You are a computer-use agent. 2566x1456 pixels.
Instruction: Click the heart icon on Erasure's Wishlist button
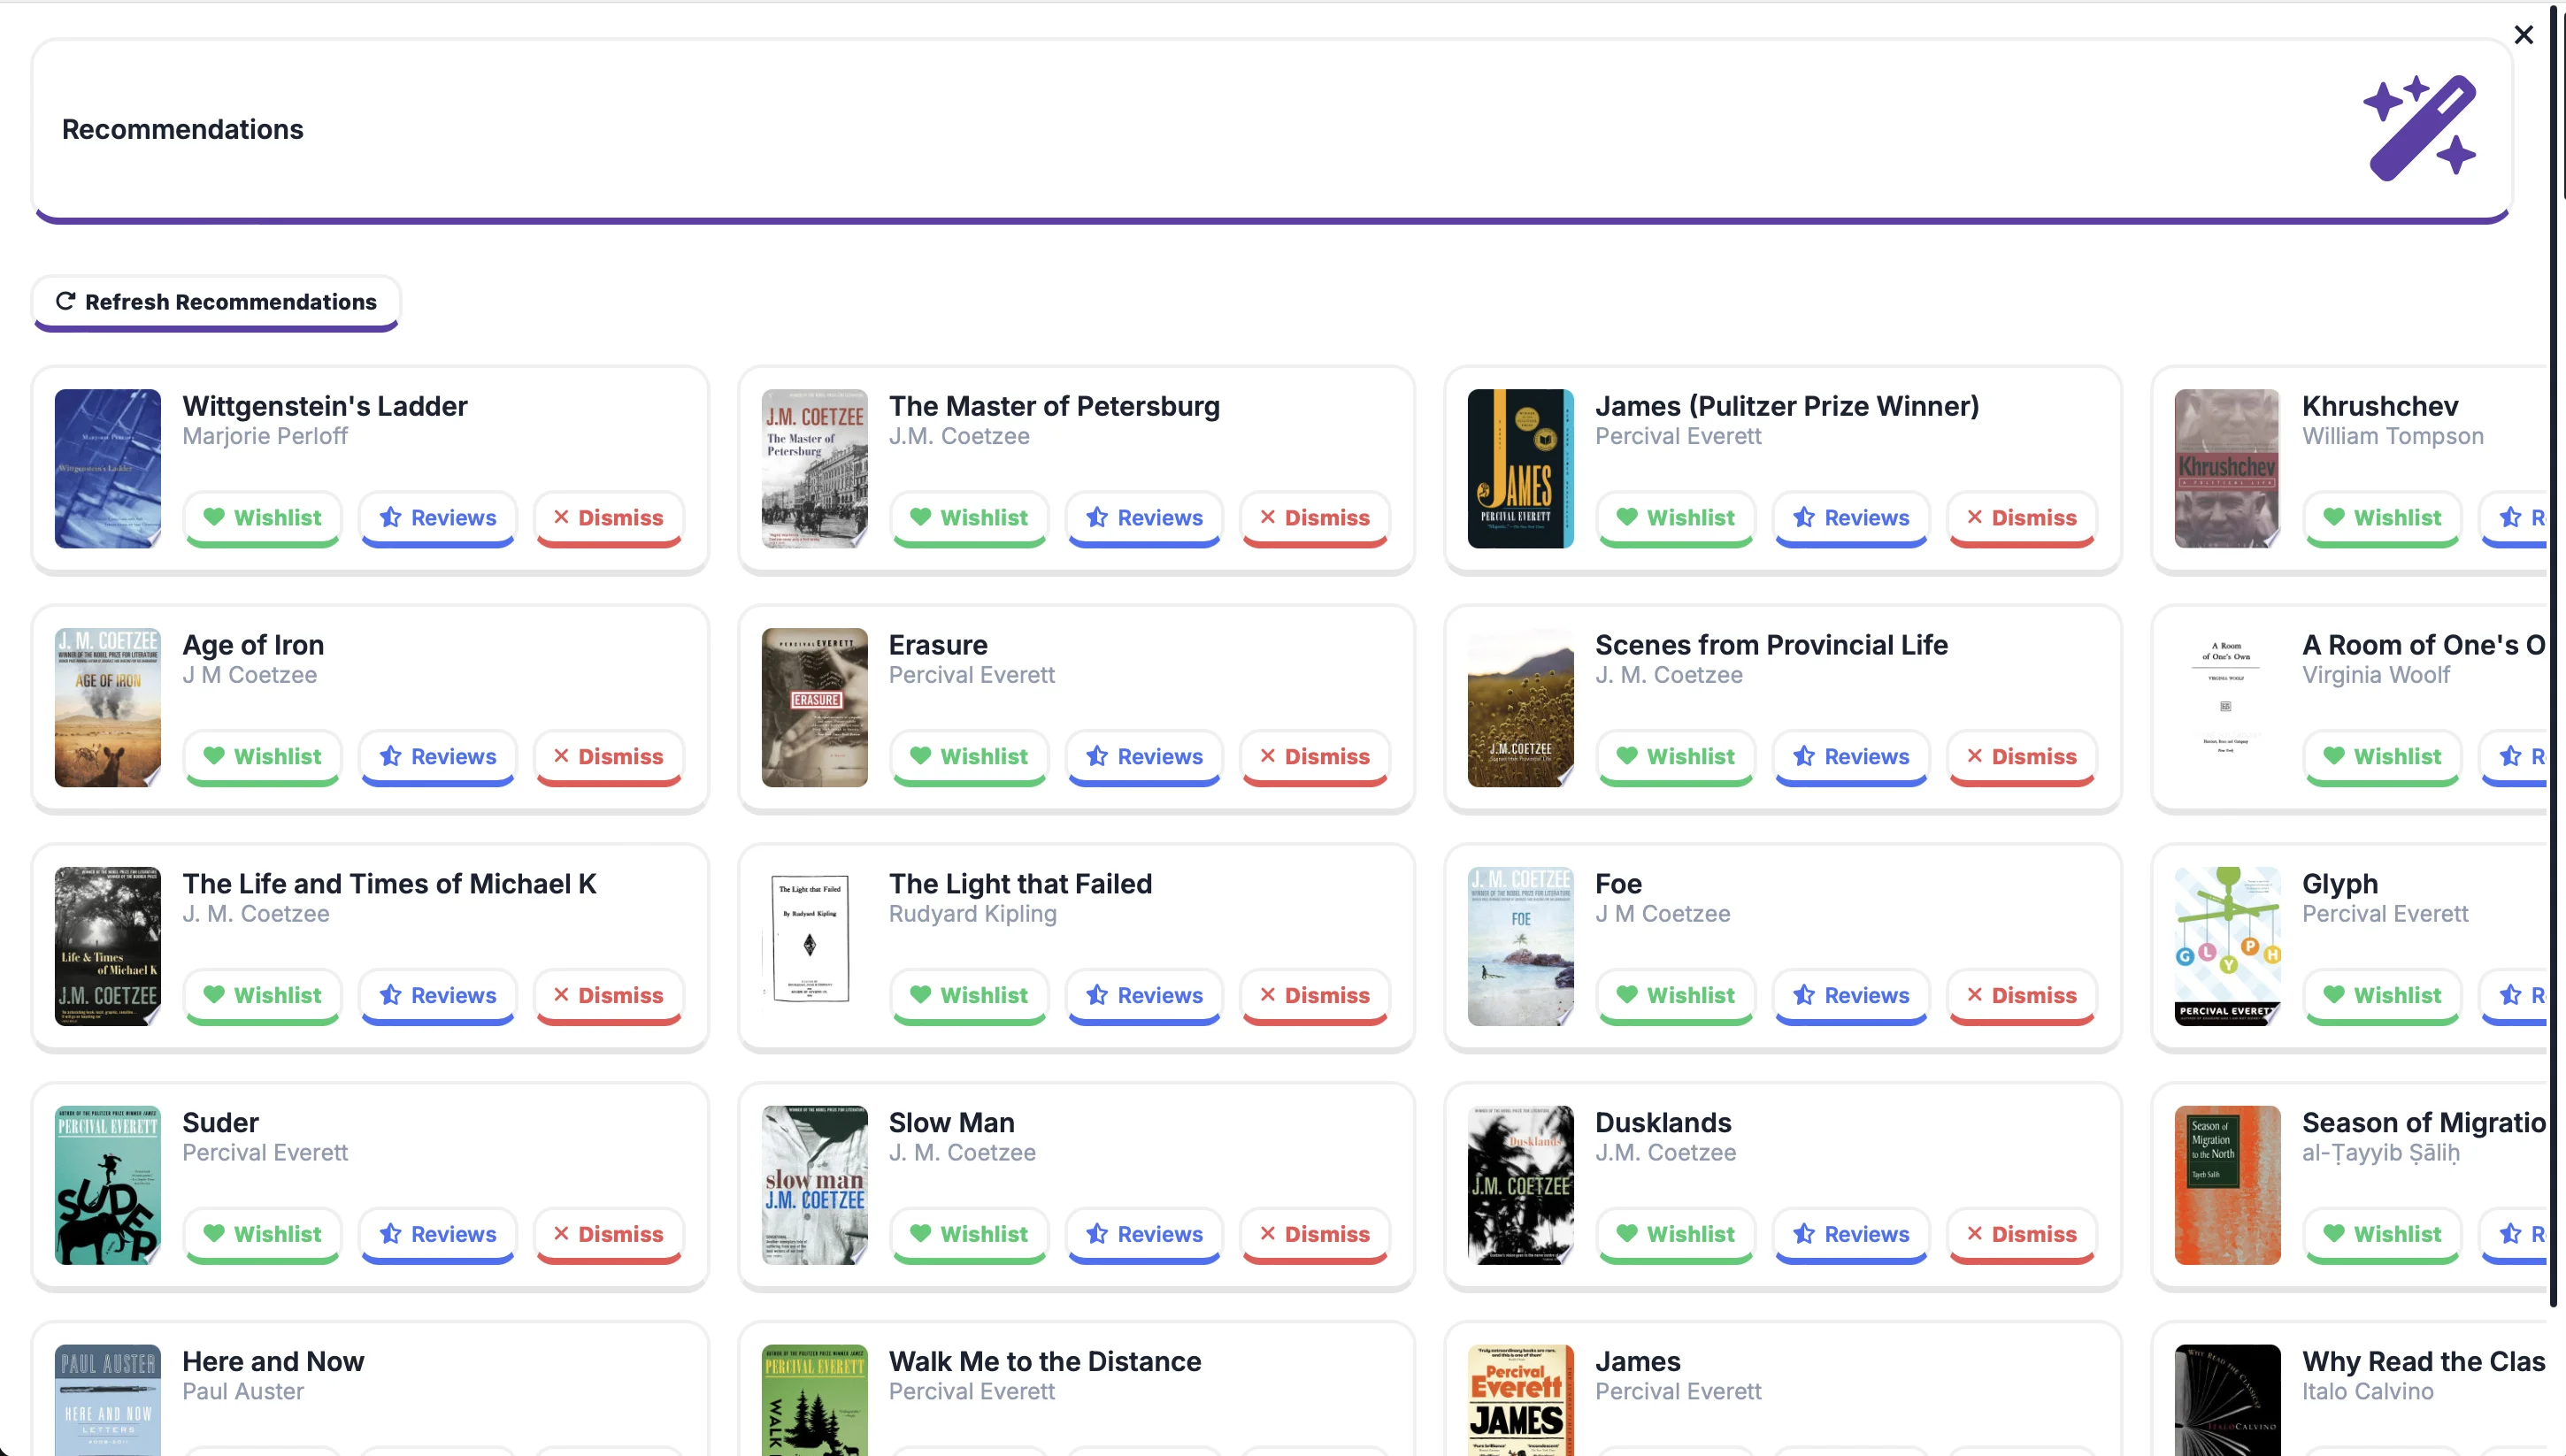(x=920, y=757)
